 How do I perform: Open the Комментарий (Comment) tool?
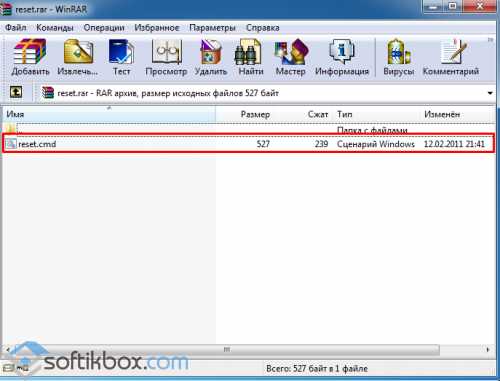point(451,57)
